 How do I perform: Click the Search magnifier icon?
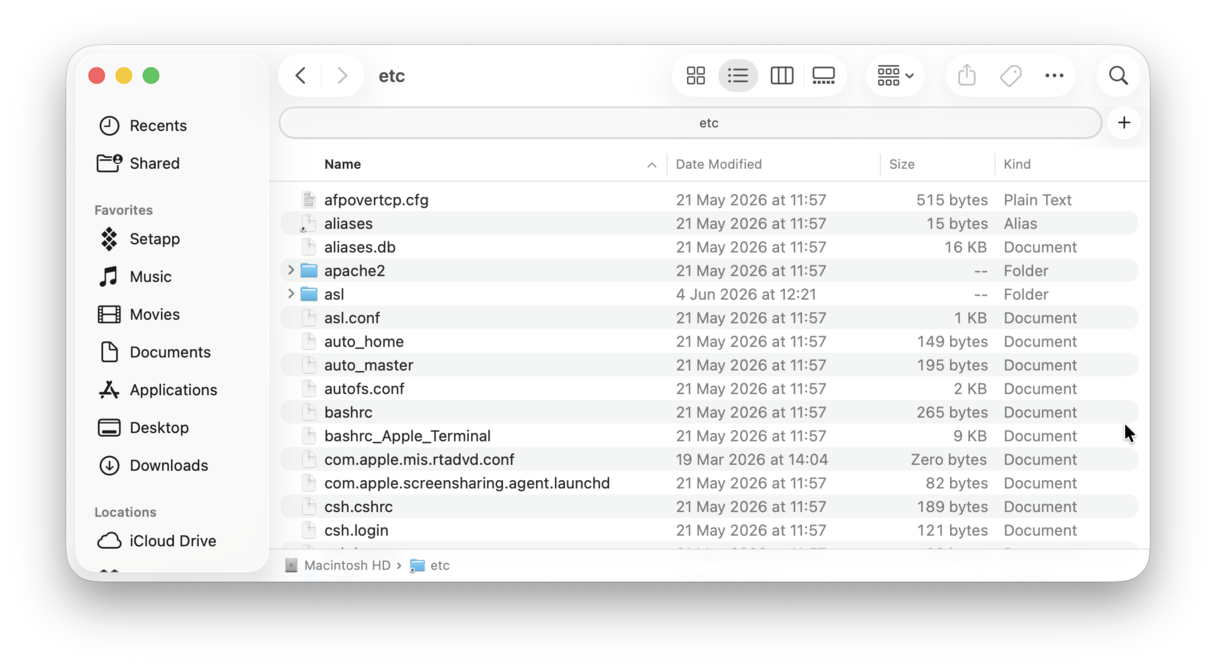[x=1118, y=76]
